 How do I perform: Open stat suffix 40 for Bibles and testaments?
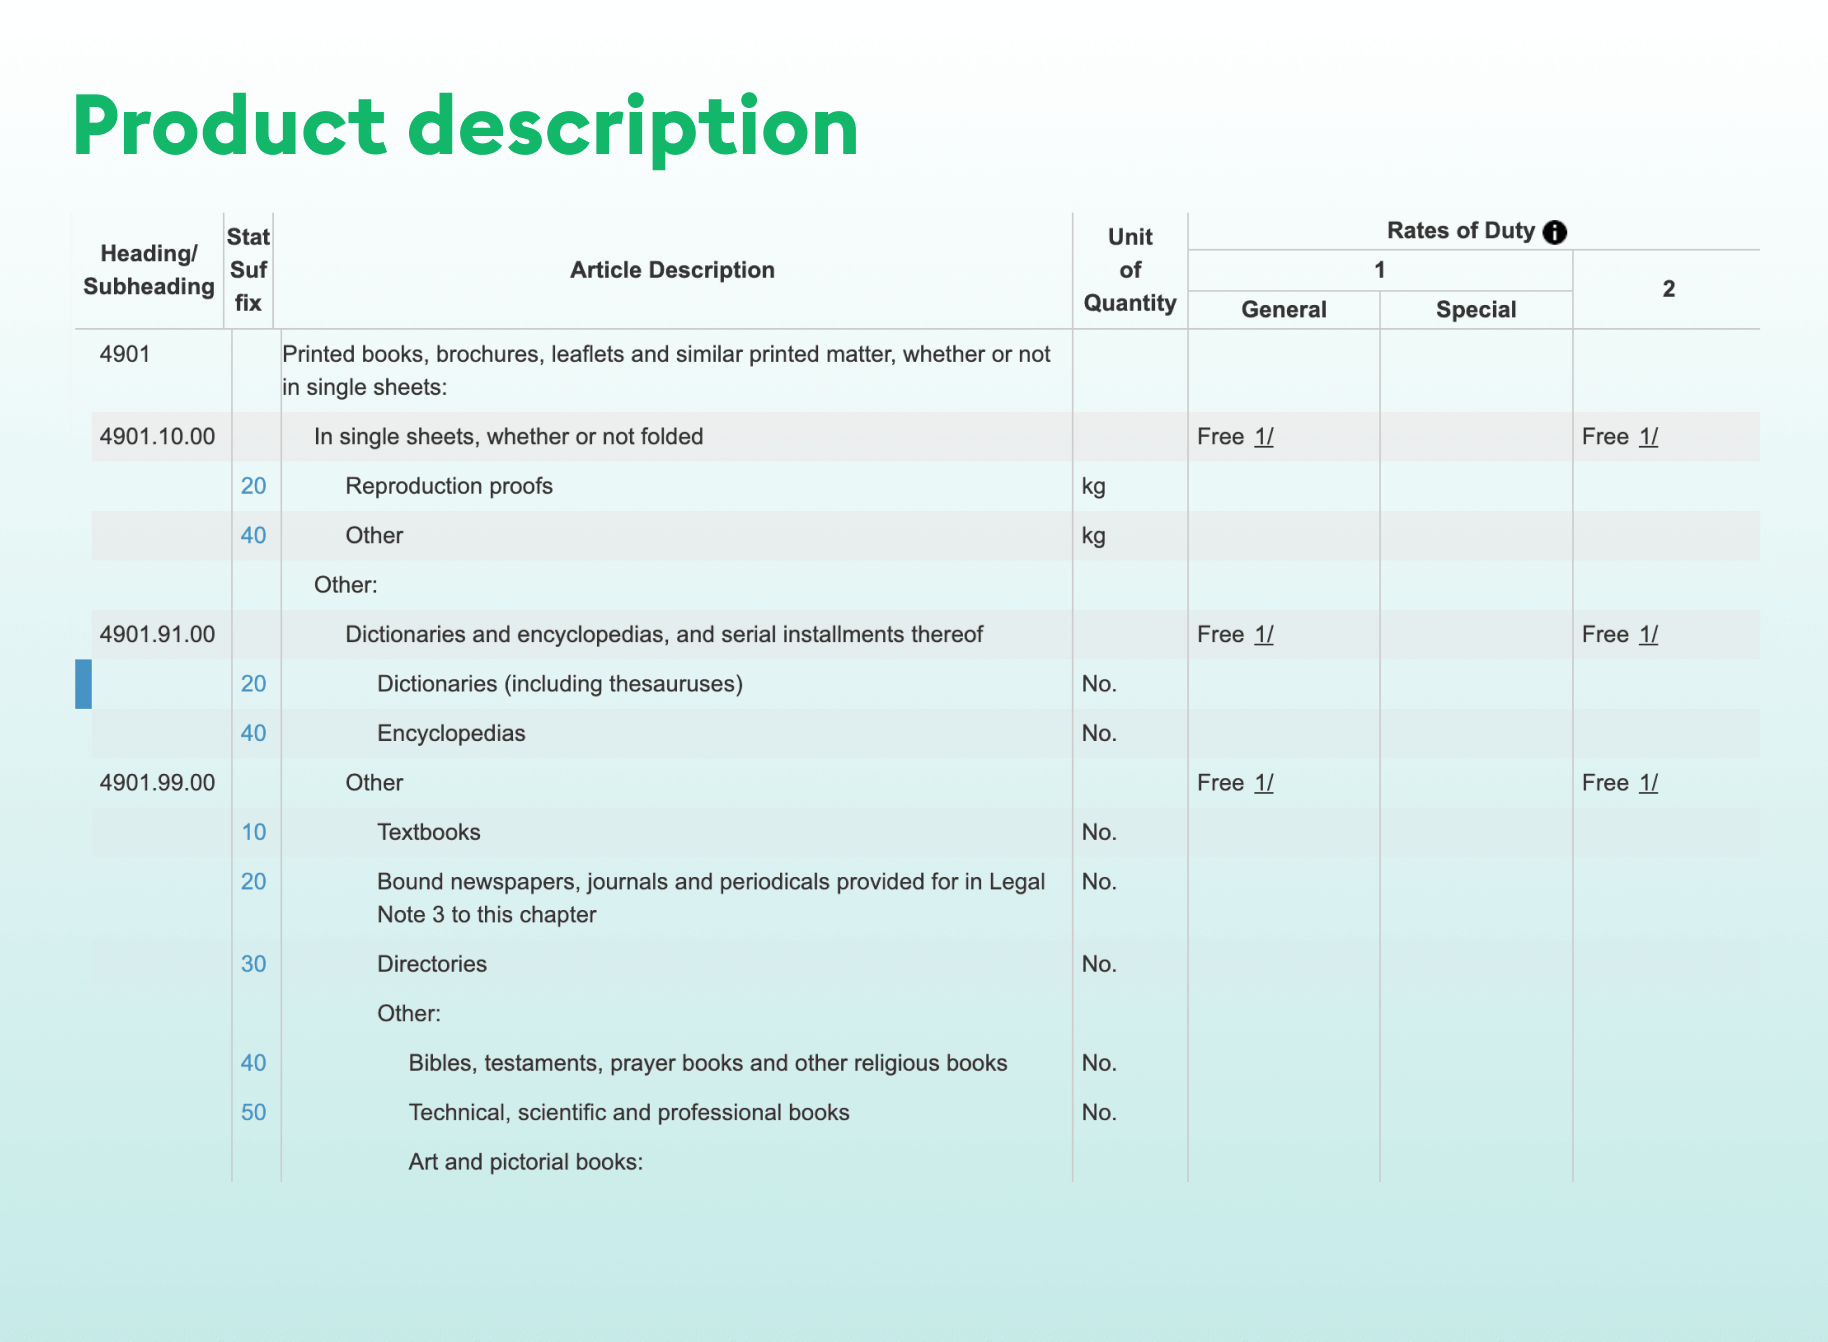click(x=253, y=1063)
